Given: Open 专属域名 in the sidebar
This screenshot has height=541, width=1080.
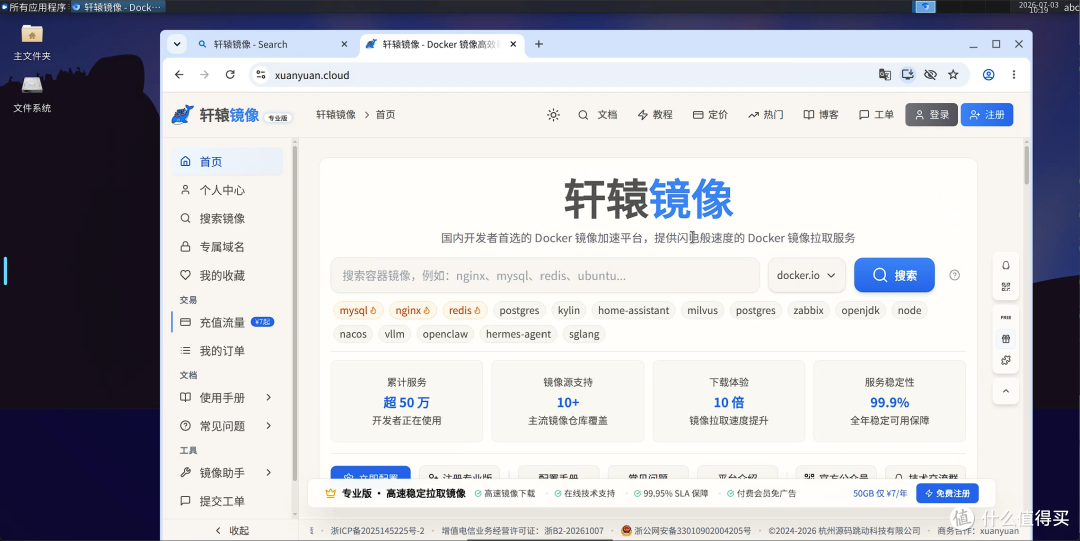Looking at the screenshot, I should (x=227, y=247).
